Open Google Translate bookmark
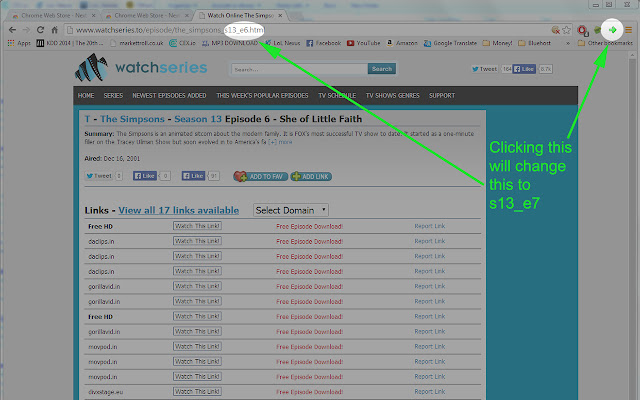The width and height of the screenshot is (640, 400). pos(450,43)
